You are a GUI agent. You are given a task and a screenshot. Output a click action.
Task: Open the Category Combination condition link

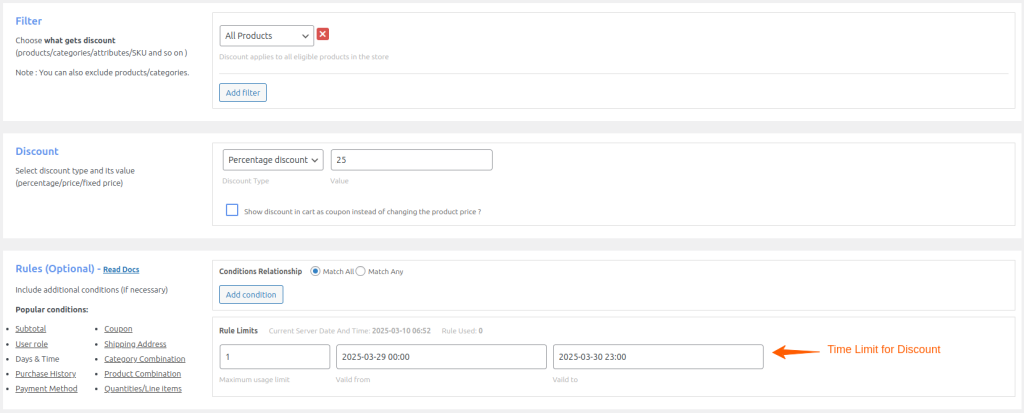tap(145, 359)
